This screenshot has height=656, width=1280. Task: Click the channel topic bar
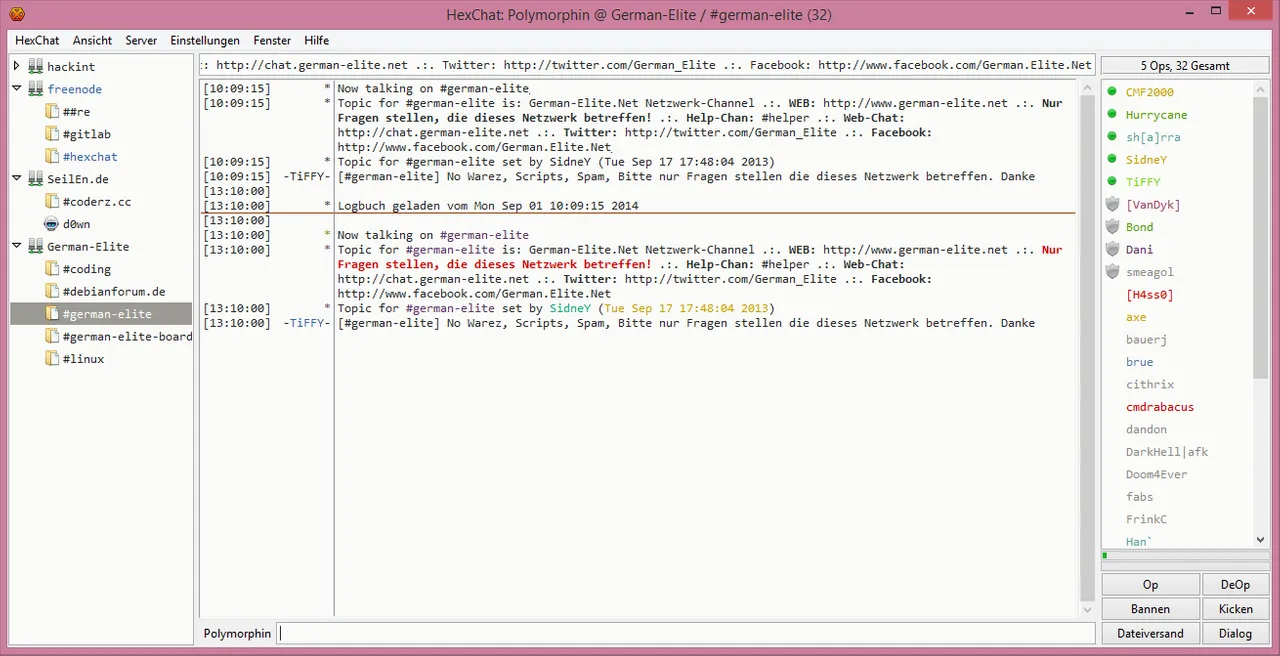point(647,65)
